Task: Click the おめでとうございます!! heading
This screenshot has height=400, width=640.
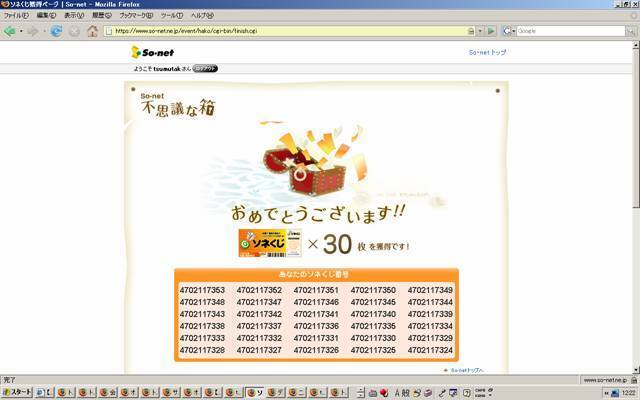Action: pyautogui.click(x=318, y=214)
